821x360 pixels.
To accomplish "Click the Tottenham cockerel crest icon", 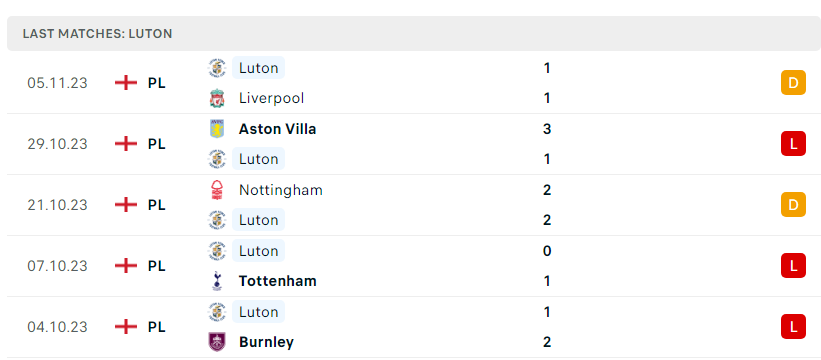I will (x=216, y=281).
